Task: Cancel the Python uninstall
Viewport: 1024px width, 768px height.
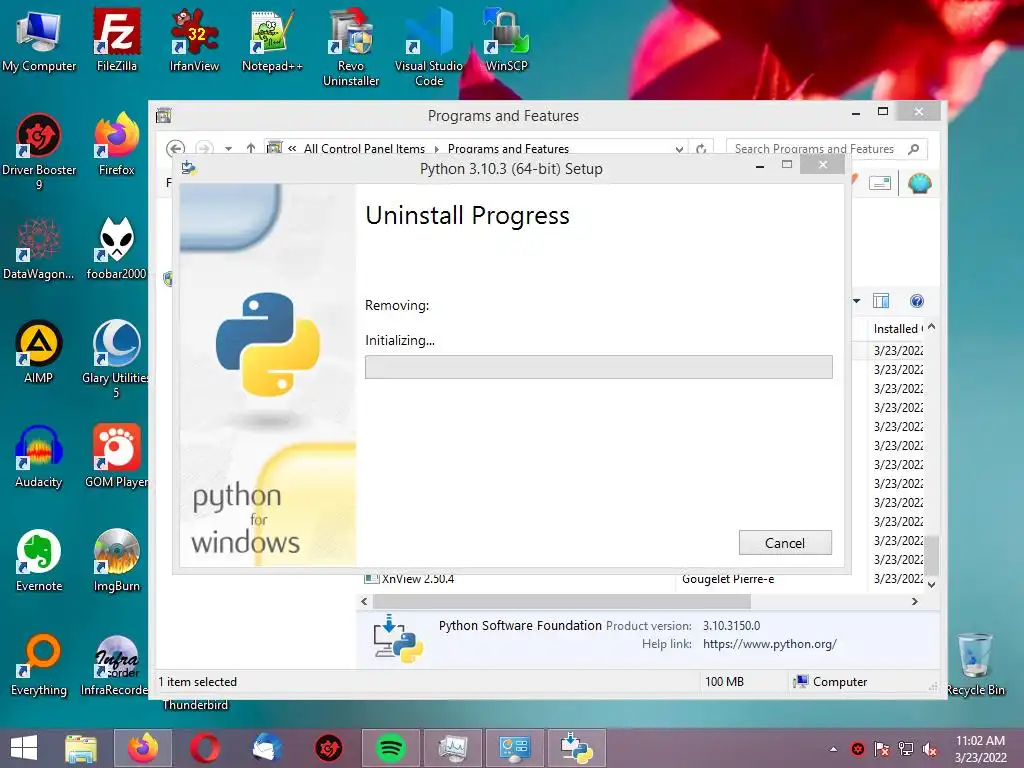Action: 785,543
